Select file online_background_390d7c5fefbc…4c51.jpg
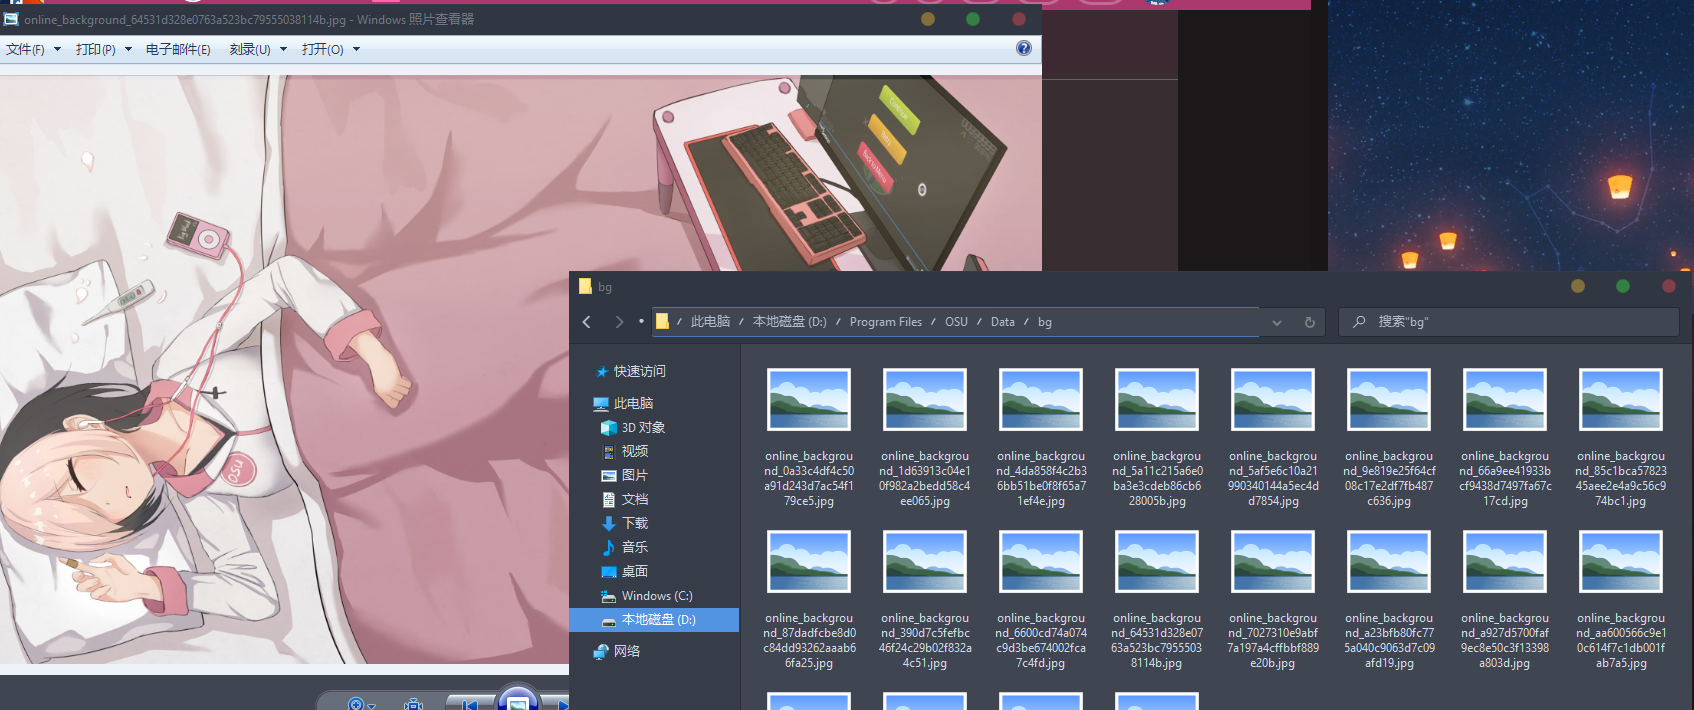Screen dimensions: 1694x710 tap(925, 600)
